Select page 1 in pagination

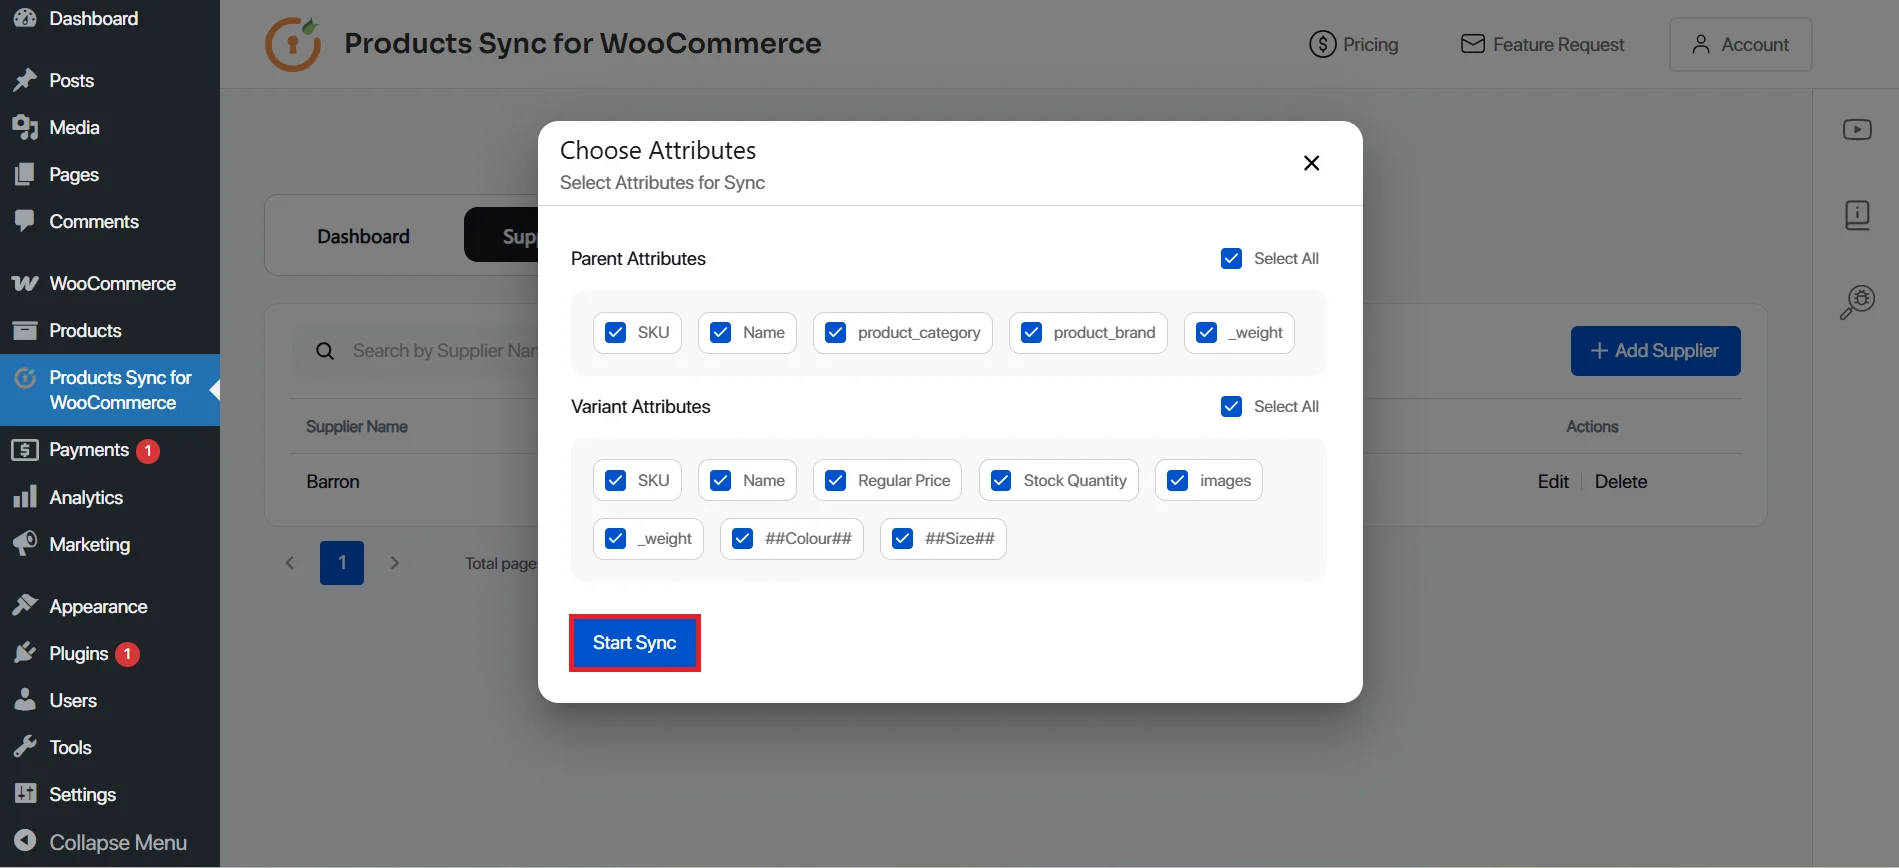tap(342, 563)
